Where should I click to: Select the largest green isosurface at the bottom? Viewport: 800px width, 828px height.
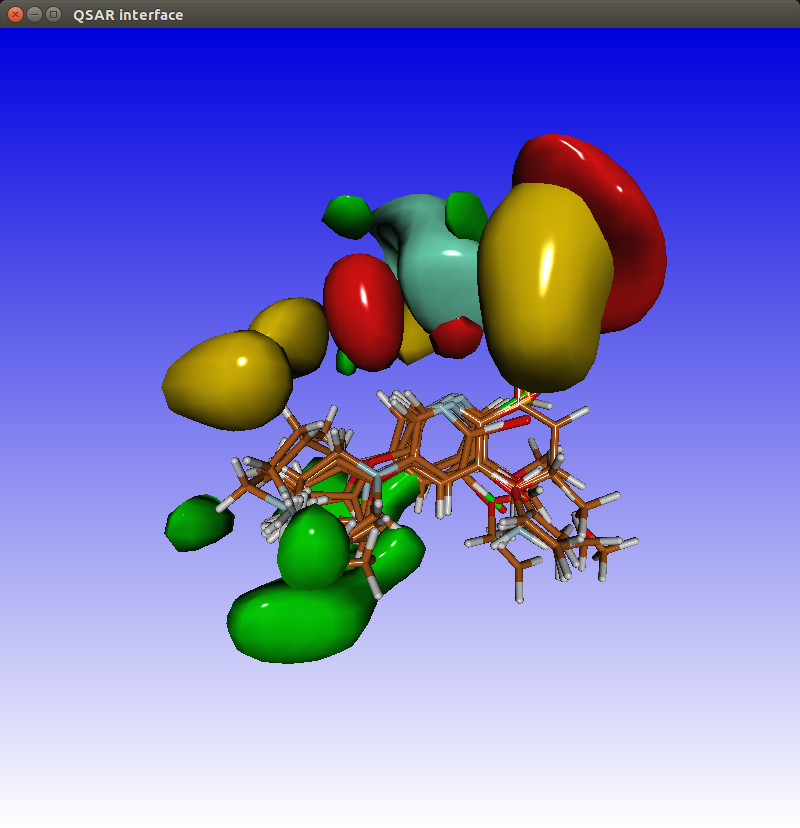290,620
